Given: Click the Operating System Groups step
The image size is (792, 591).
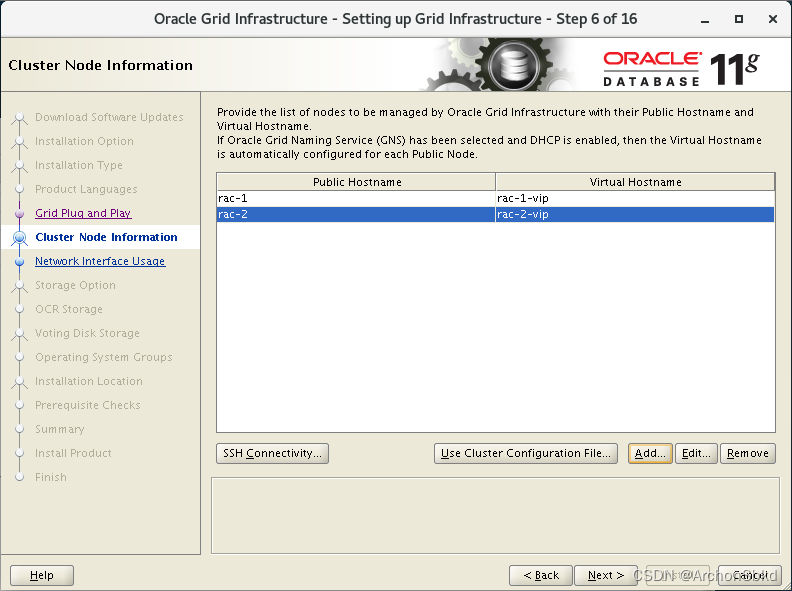Looking at the screenshot, I should pos(104,357).
